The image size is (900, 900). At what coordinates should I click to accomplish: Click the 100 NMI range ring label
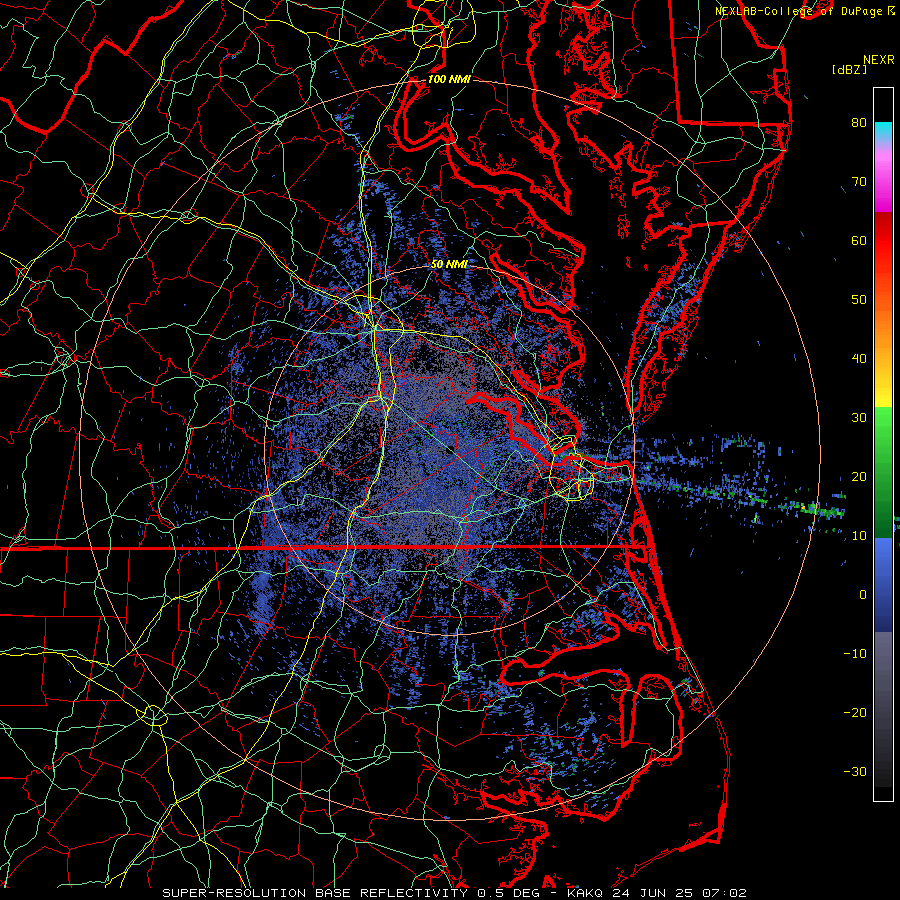(449, 79)
